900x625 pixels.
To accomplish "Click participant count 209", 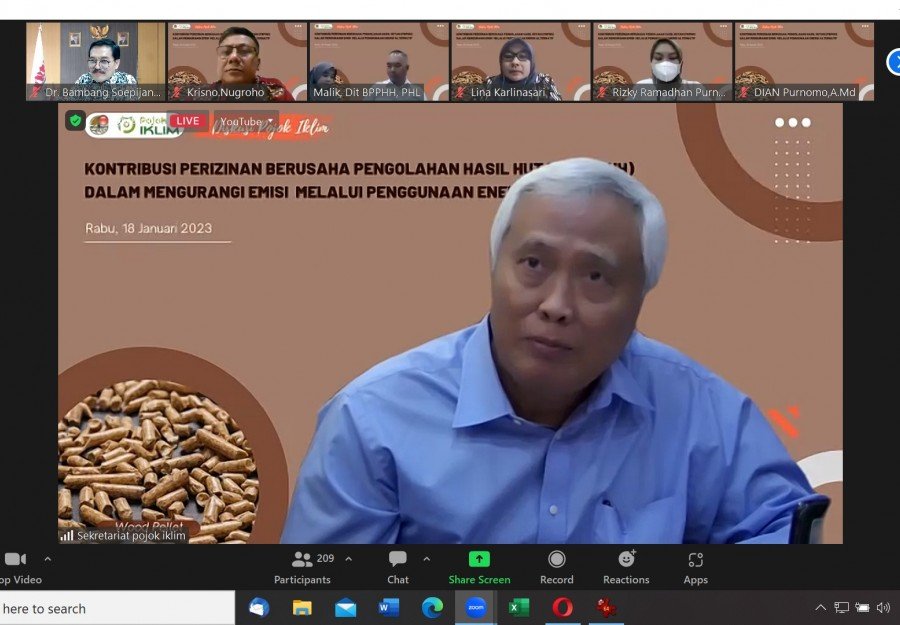I will click(x=325, y=558).
